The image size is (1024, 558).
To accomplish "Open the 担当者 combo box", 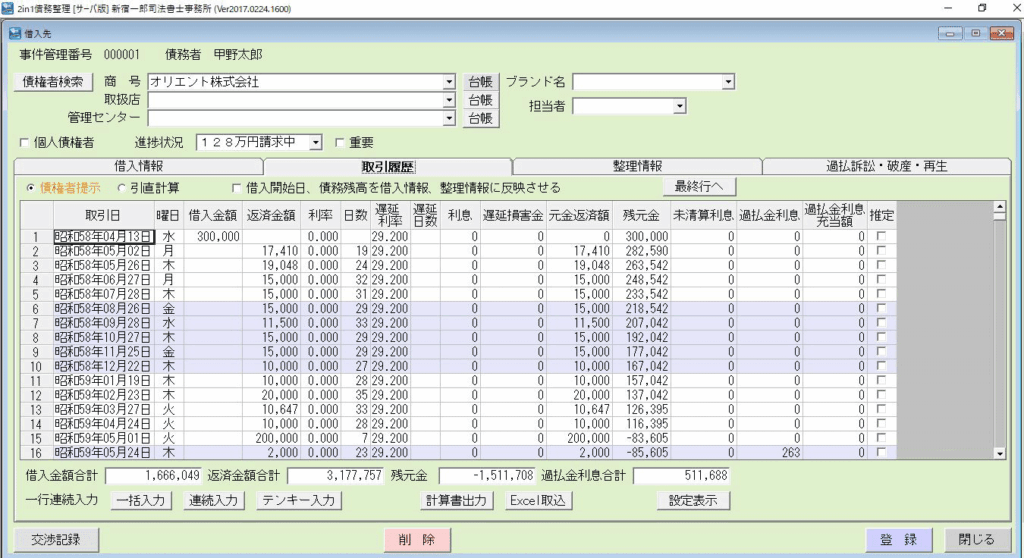I will [679, 106].
